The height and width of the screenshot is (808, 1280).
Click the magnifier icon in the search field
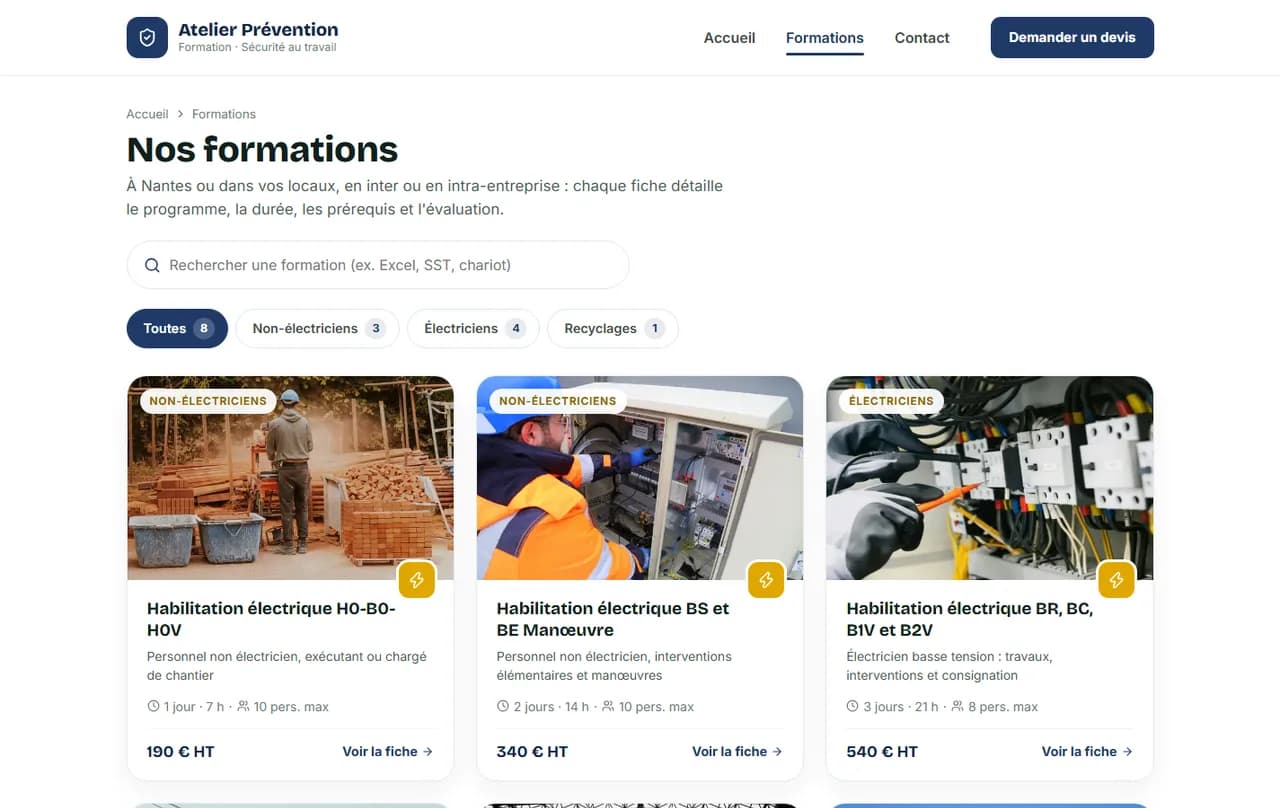152,265
